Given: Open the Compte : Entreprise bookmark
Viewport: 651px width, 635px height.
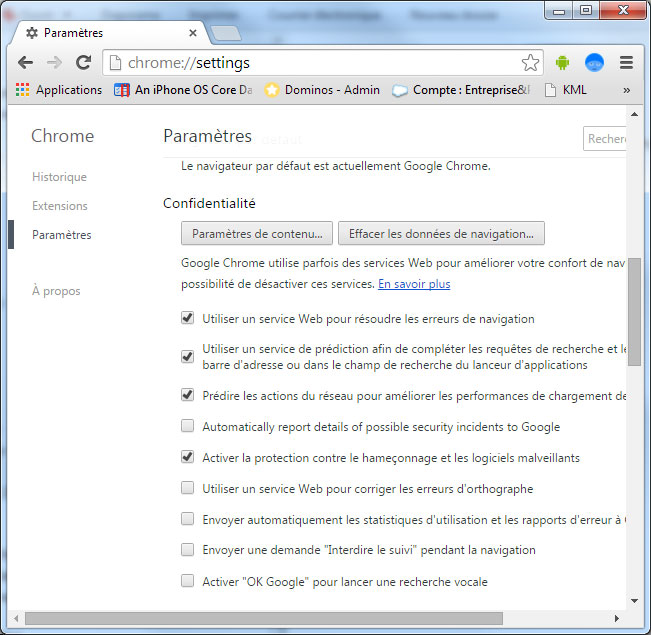Looking at the screenshot, I should coord(461,90).
